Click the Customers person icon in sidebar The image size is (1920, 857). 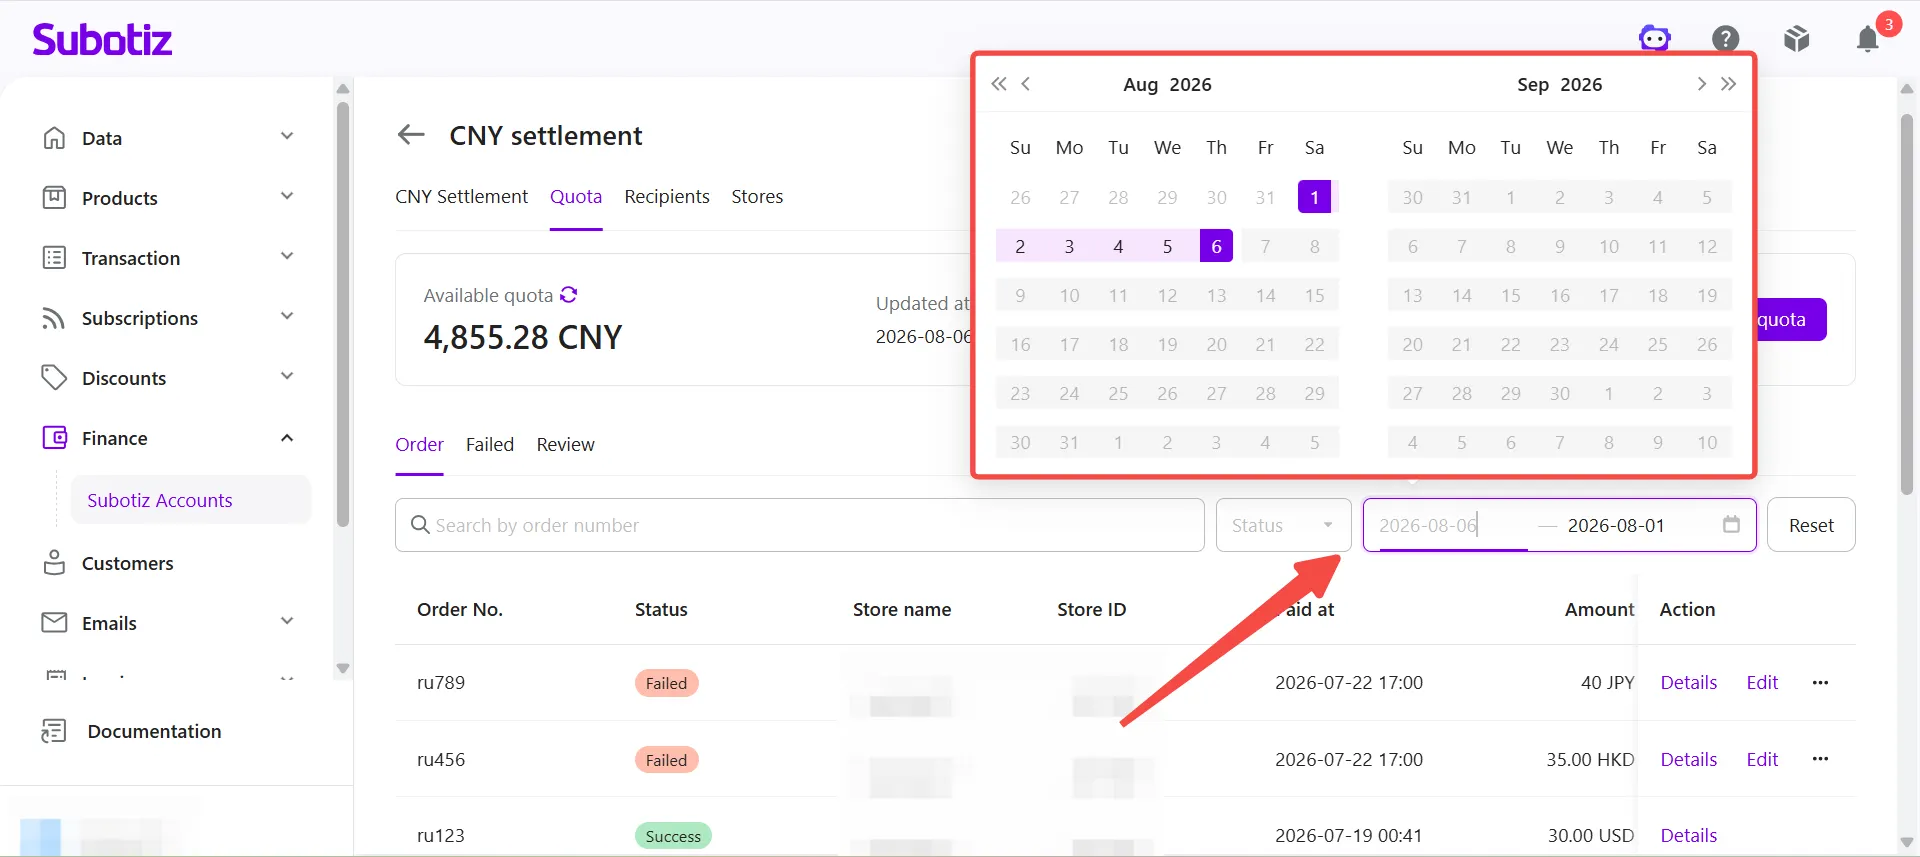click(x=54, y=562)
